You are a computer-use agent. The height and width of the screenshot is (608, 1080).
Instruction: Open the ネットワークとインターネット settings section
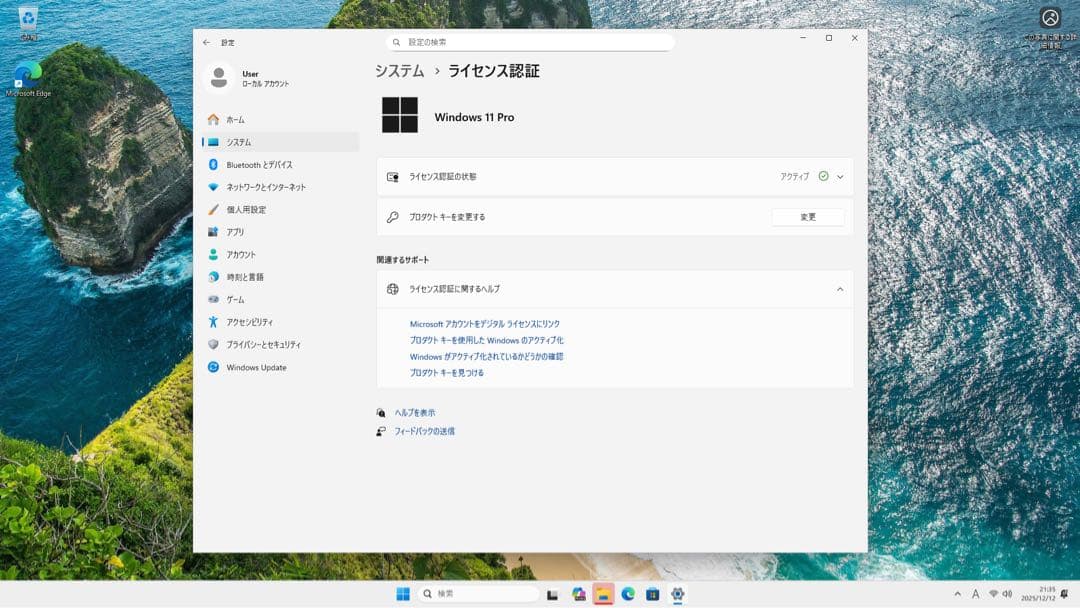tap(270, 187)
